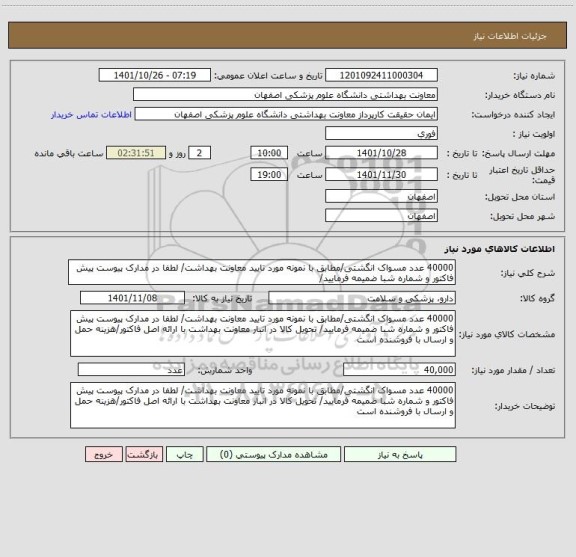Click the پاسخ به نیاز button
576x557 pixels.
tap(400, 454)
